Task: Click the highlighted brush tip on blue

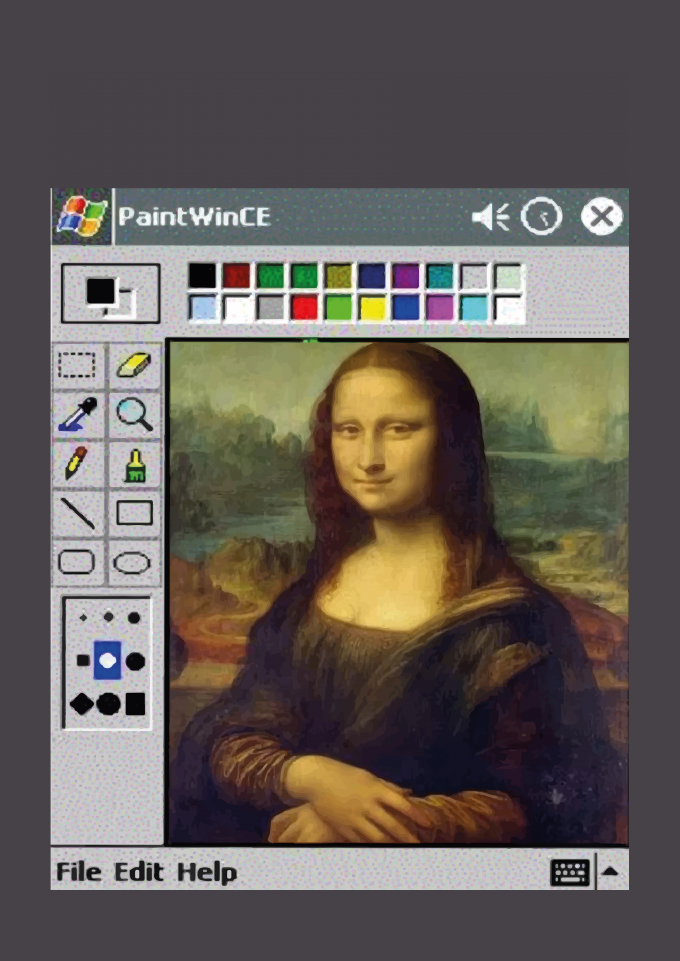Action: [107, 660]
